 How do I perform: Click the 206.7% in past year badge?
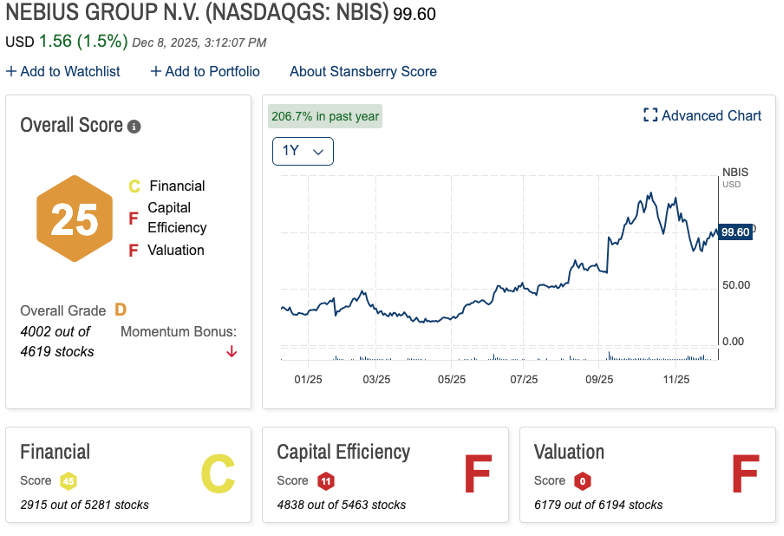tap(324, 116)
